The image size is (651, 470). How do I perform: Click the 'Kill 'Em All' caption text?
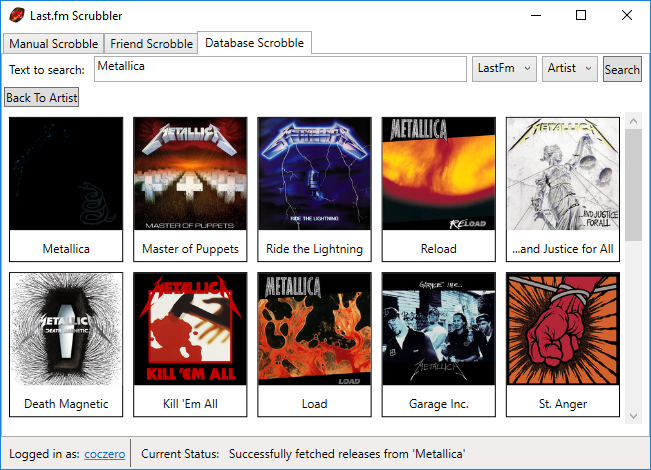[x=190, y=404]
